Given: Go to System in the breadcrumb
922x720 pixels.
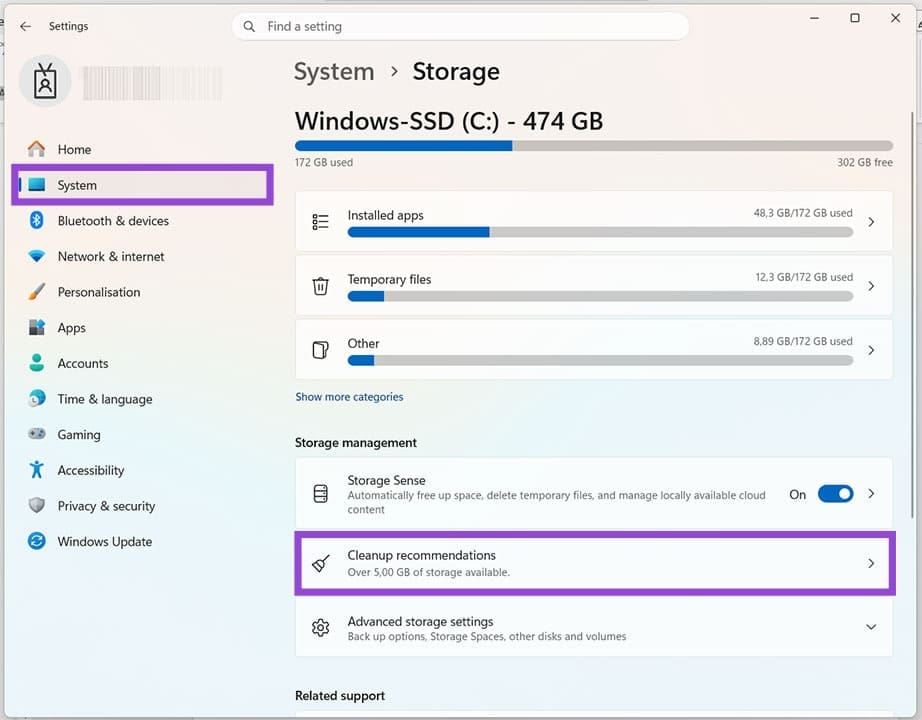Looking at the screenshot, I should (334, 72).
